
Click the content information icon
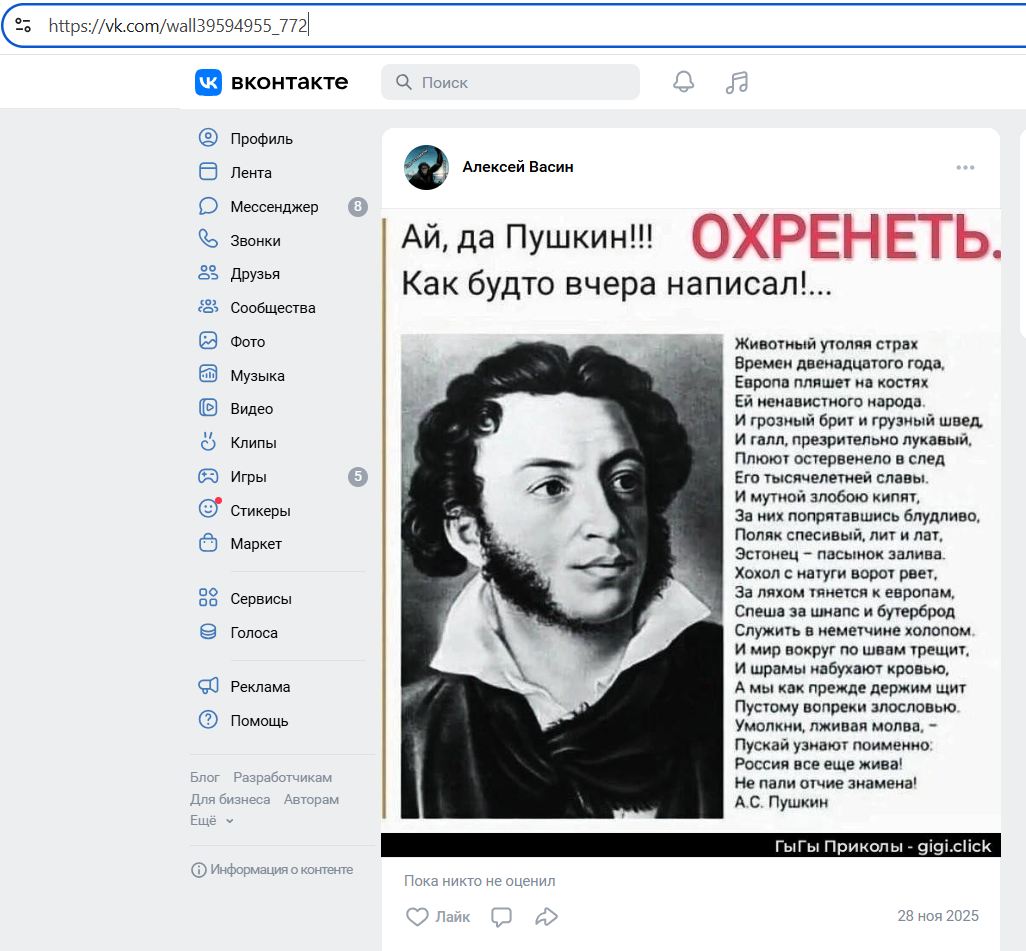pos(199,869)
